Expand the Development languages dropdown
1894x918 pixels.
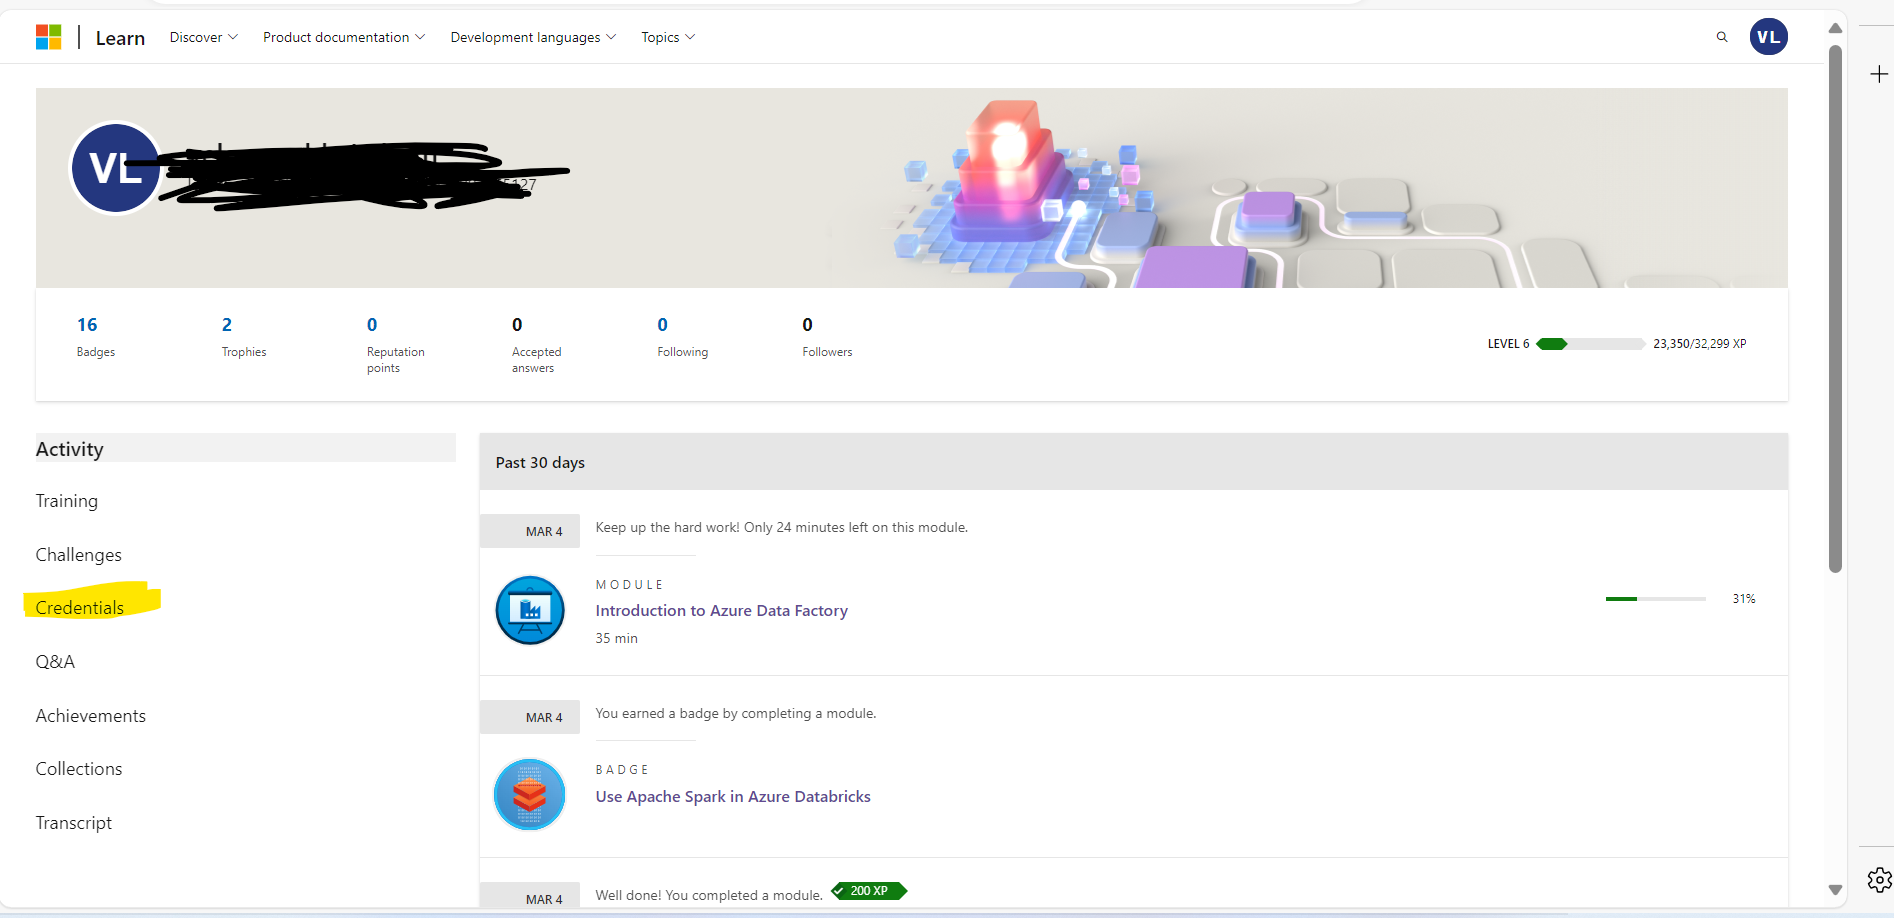(x=533, y=37)
